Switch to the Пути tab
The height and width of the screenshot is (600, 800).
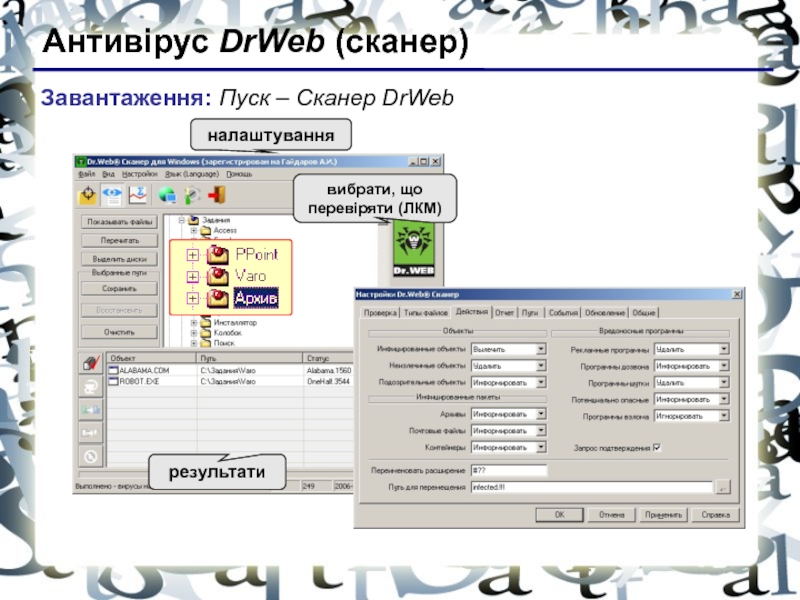point(530,313)
